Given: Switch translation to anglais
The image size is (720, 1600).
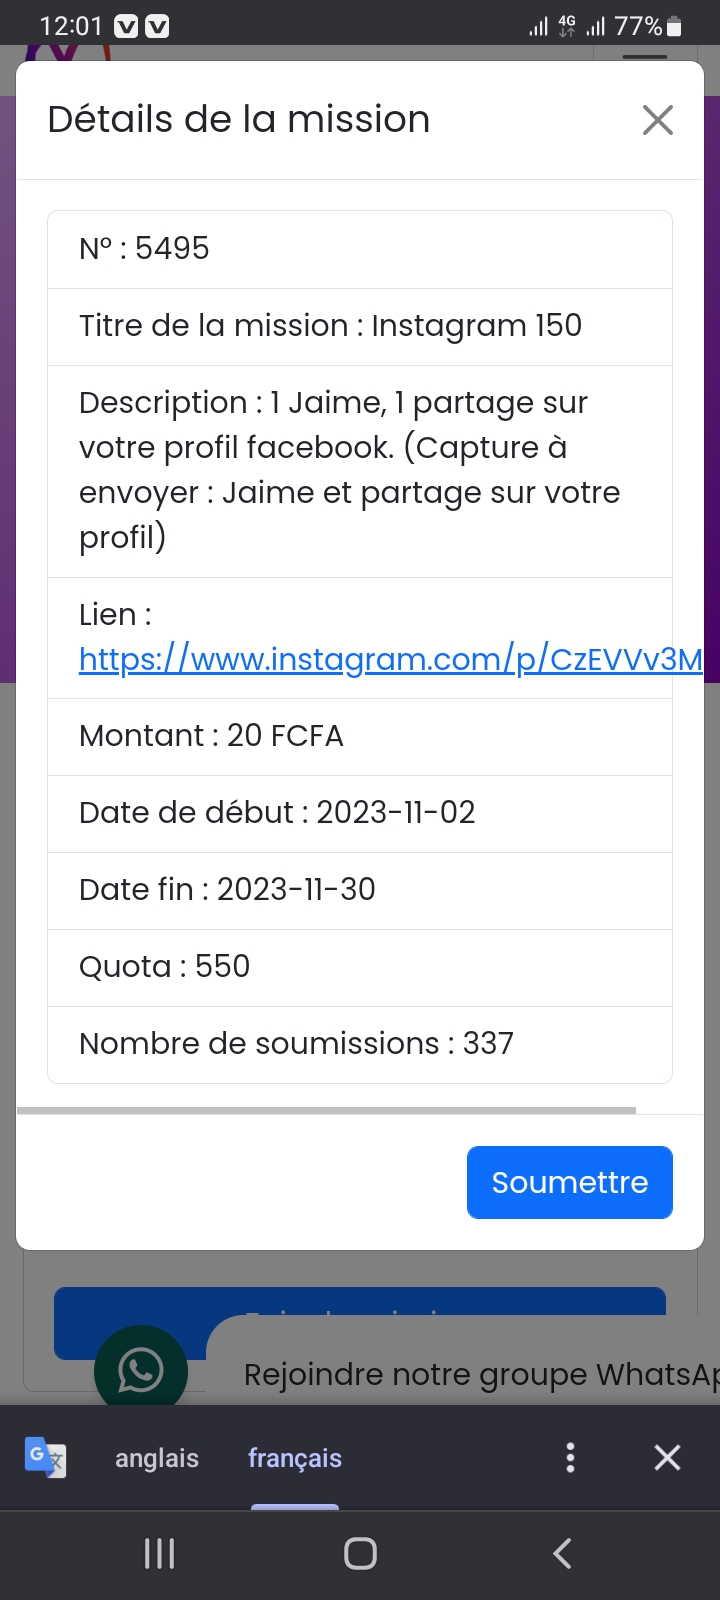Looking at the screenshot, I should pos(157,1458).
